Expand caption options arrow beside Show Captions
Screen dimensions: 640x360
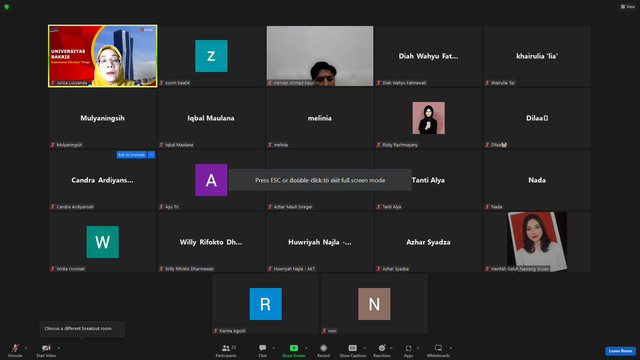click(x=364, y=348)
